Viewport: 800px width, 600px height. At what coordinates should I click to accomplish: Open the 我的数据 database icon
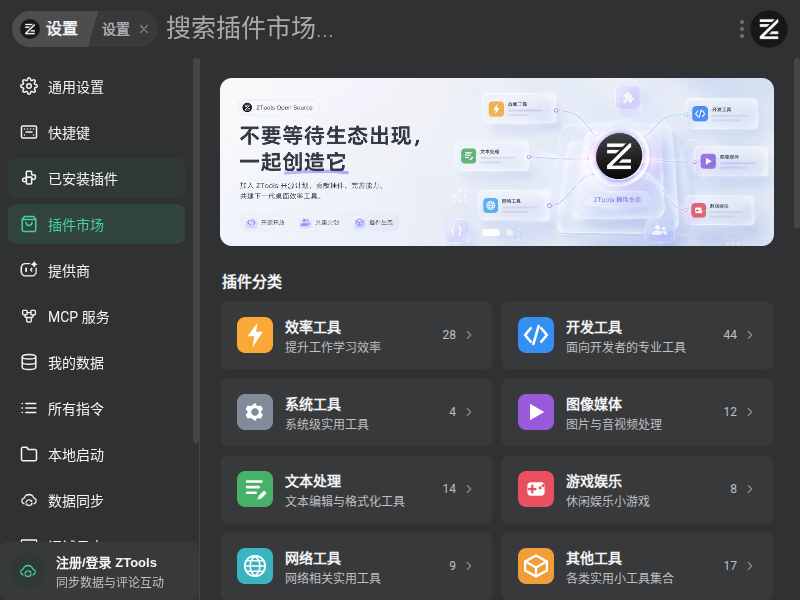[29, 362]
